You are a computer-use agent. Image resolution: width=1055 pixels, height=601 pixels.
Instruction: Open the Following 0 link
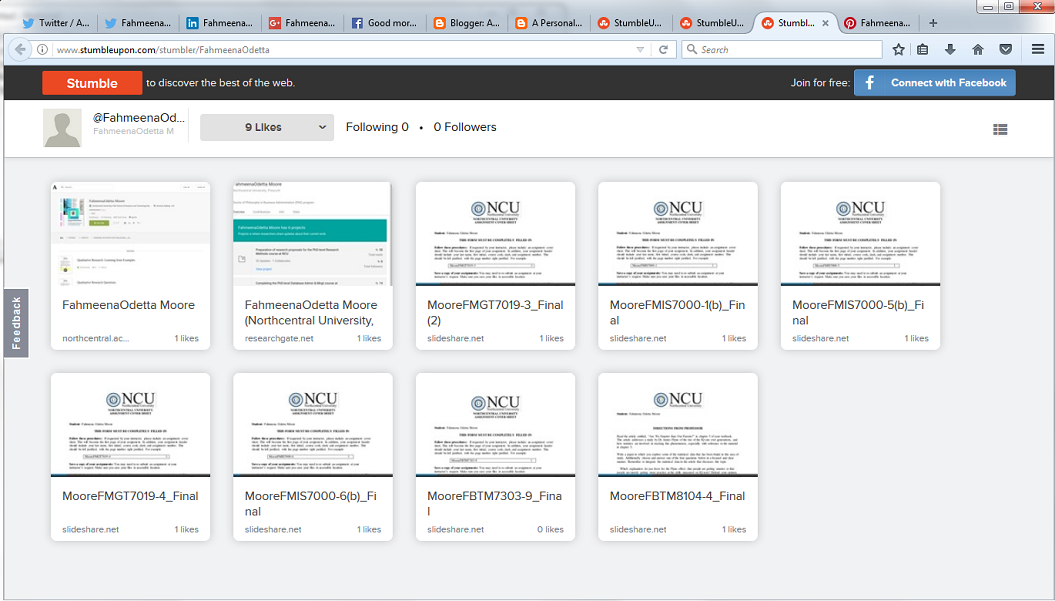pos(377,127)
